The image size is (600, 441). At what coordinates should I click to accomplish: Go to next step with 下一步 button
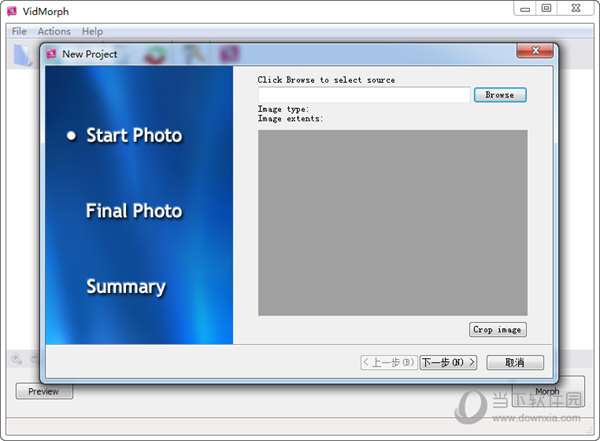(x=448, y=362)
